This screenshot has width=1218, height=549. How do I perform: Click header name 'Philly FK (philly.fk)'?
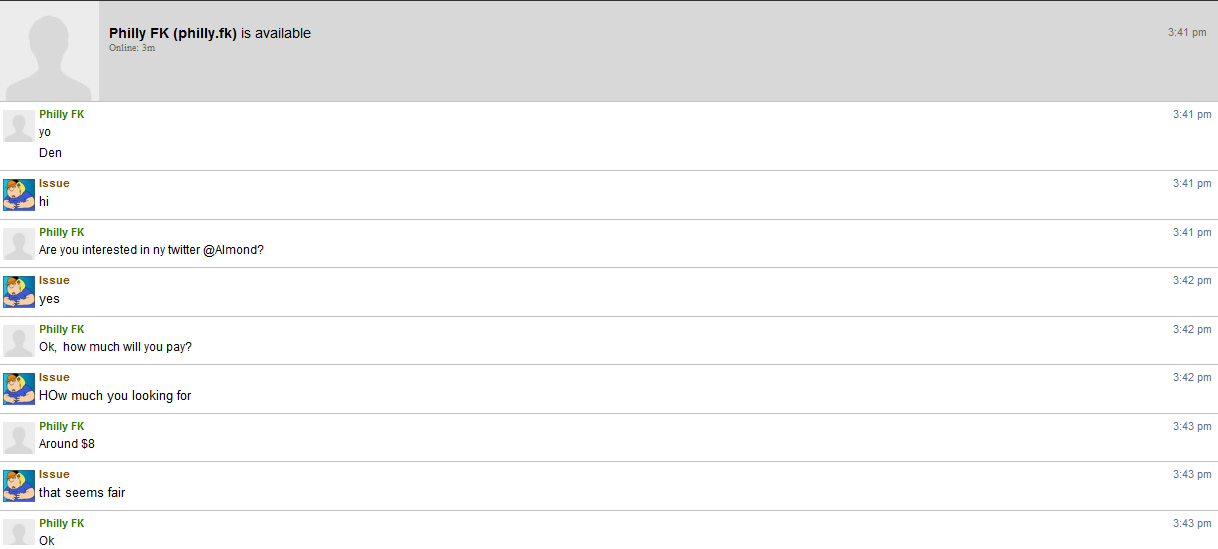pos(173,33)
